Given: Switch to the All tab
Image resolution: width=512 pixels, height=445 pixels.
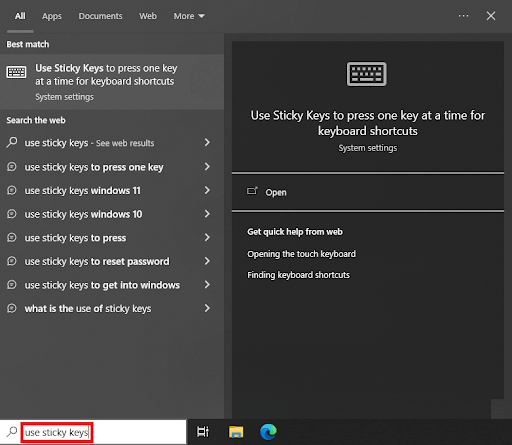Looking at the screenshot, I should pos(20,16).
